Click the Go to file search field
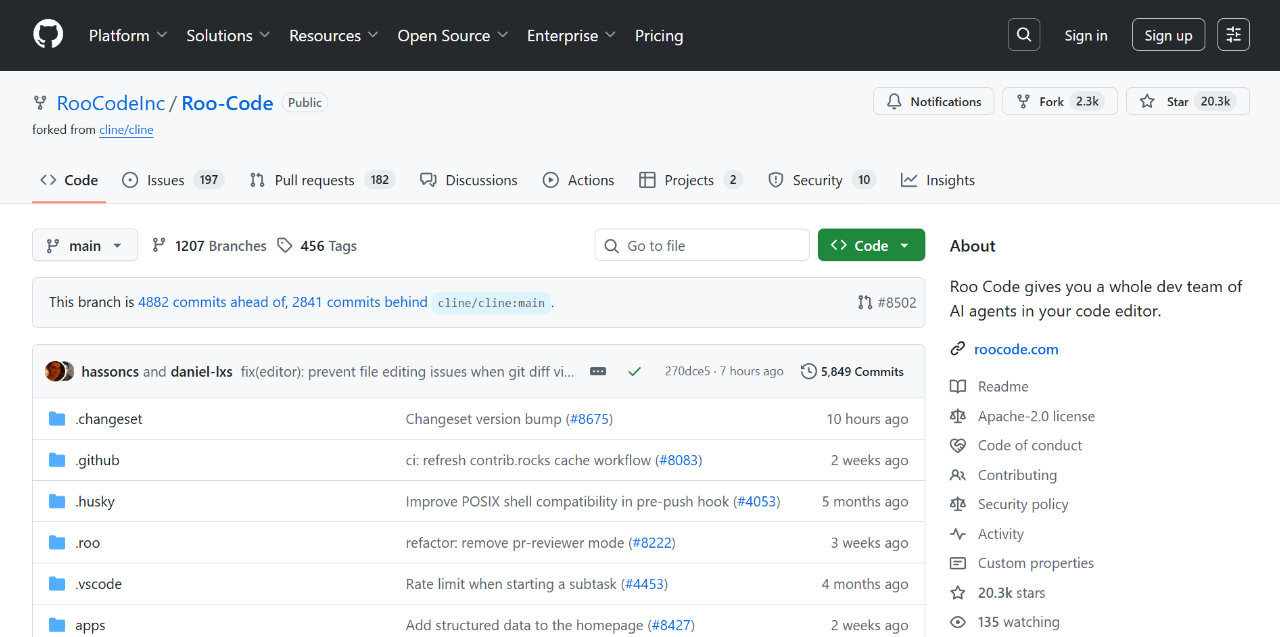The width and height of the screenshot is (1280, 637). 702,246
